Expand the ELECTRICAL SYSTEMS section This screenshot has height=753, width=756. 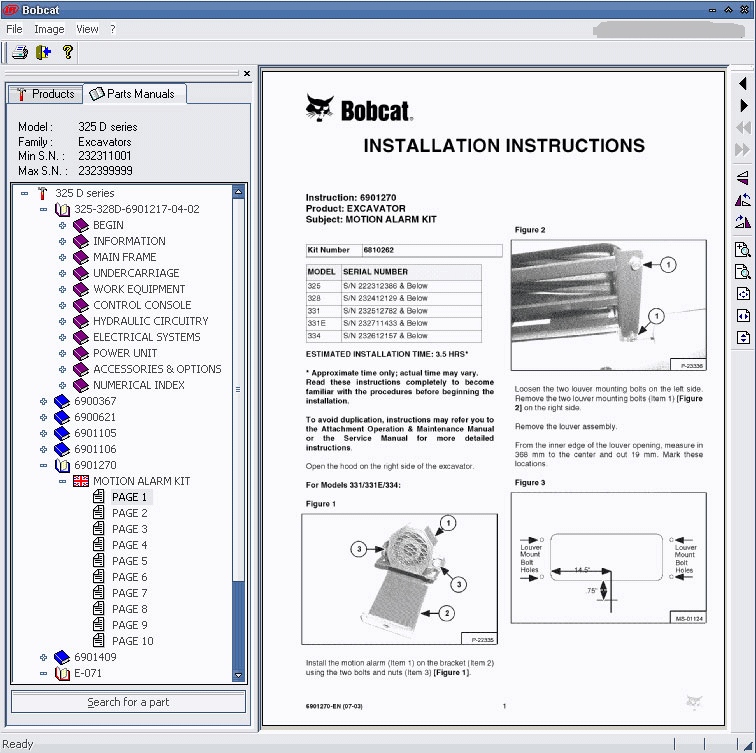point(62,337)
